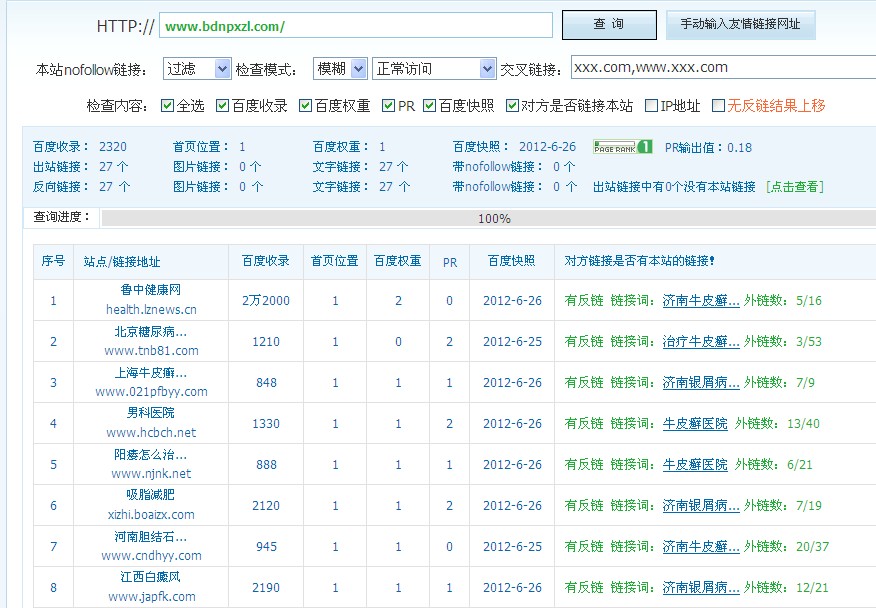Click the green PageRank badge icon

(x=622, y=147)
